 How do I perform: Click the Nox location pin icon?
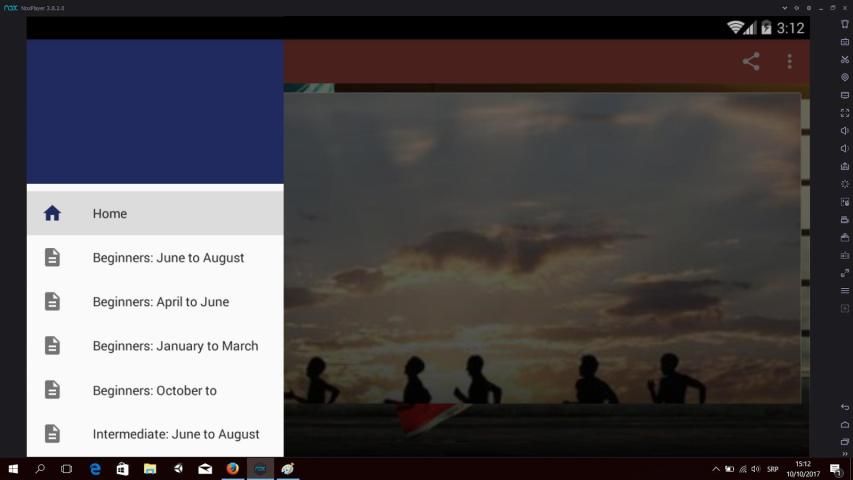point(845,77)
